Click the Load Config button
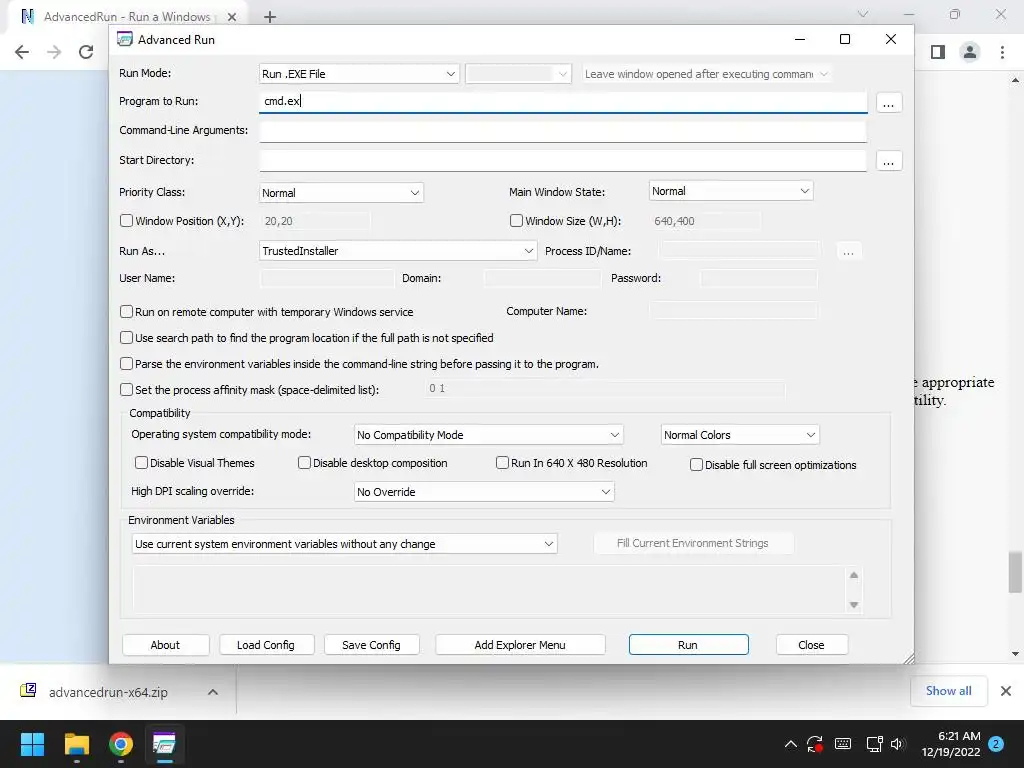 (266, 645)
